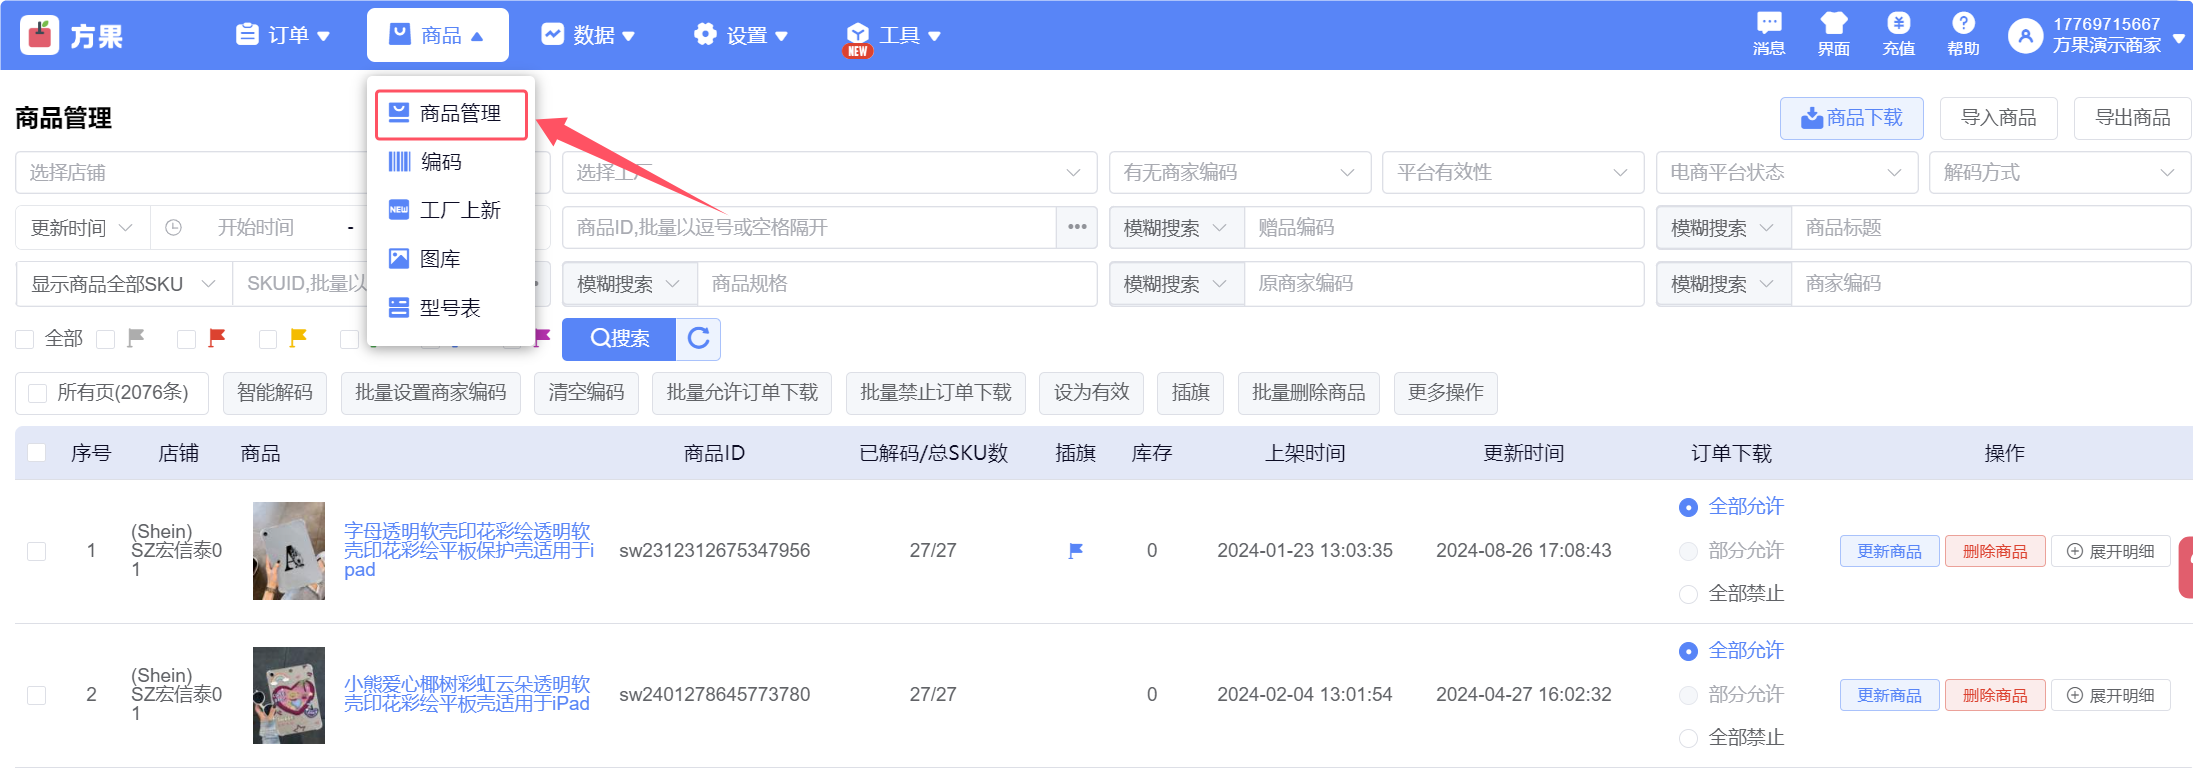Tick the checkbox for row 2
Image resolution: width=2193 pixels, height=769 pixels.
(x=37, y=695)
